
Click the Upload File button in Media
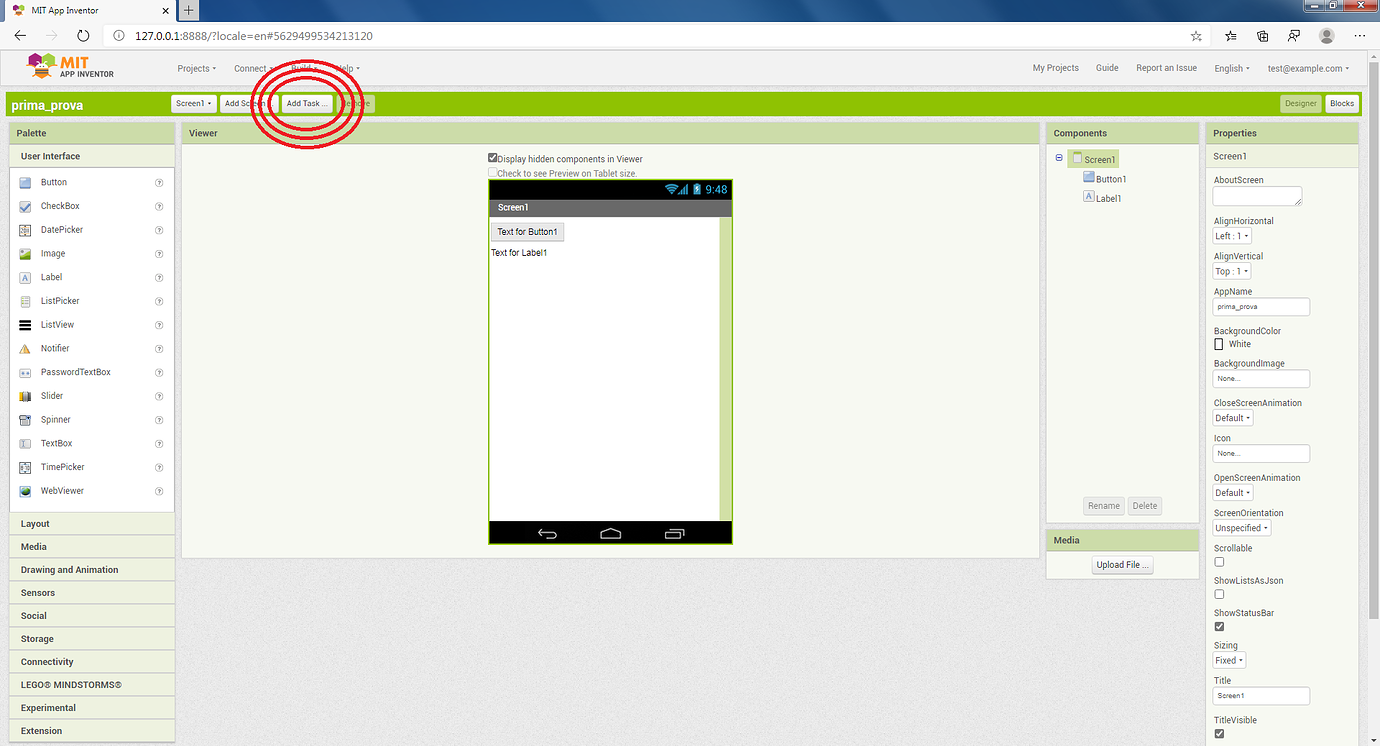tap(1122, 564)
